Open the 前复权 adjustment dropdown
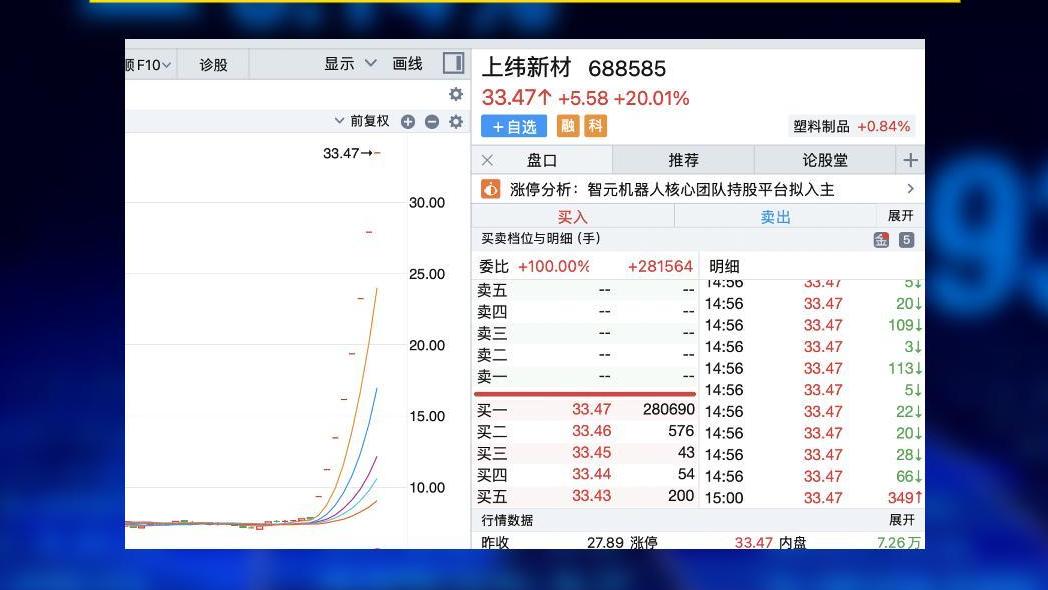Viewport: 1048px width, 590px height. click(x=362, y=121)
